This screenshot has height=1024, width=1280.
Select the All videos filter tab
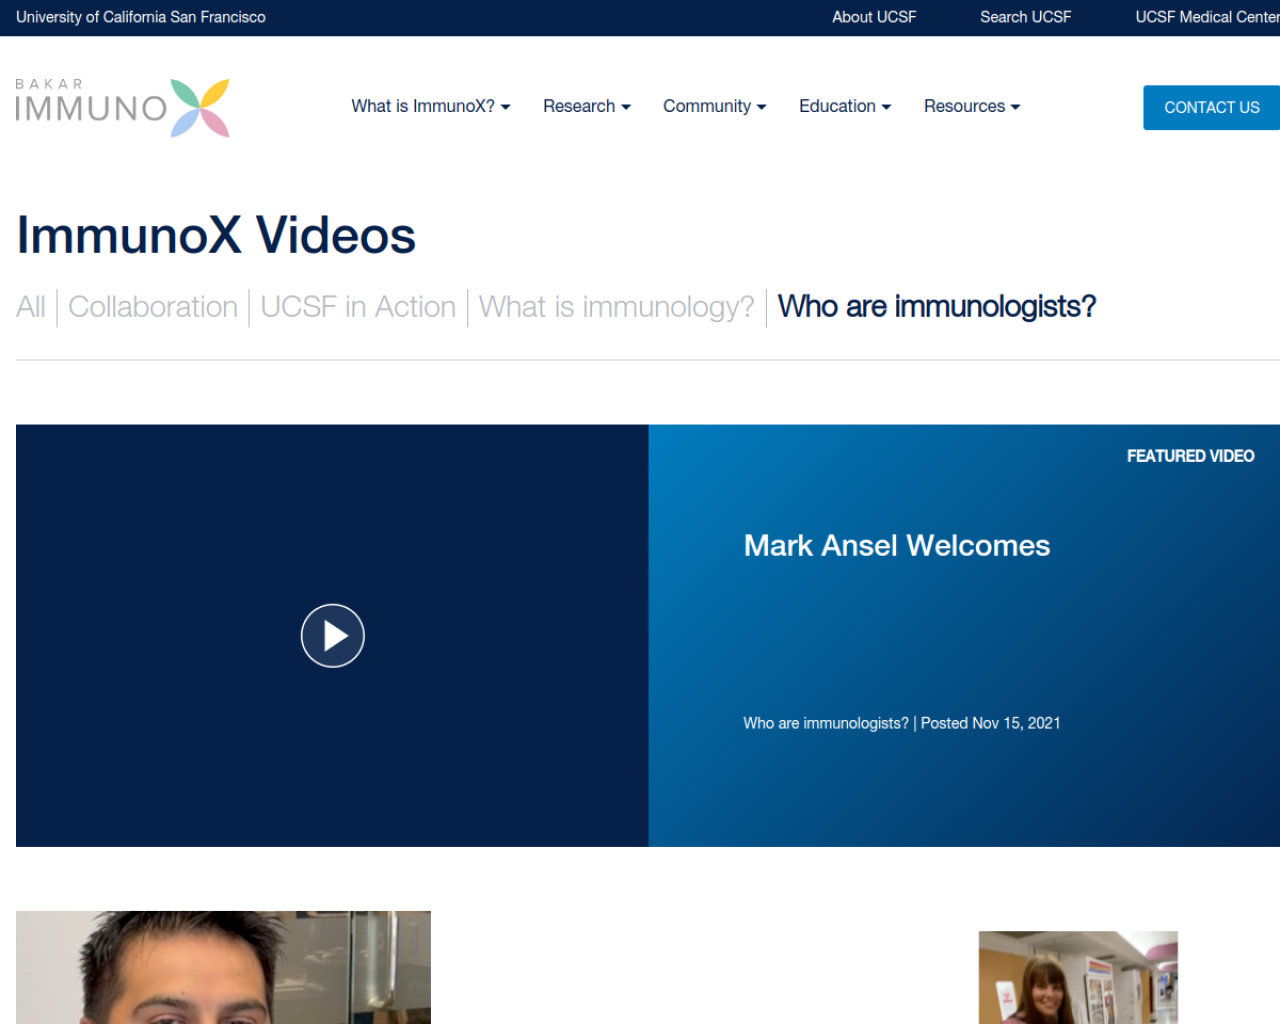(x=31, y=307)
